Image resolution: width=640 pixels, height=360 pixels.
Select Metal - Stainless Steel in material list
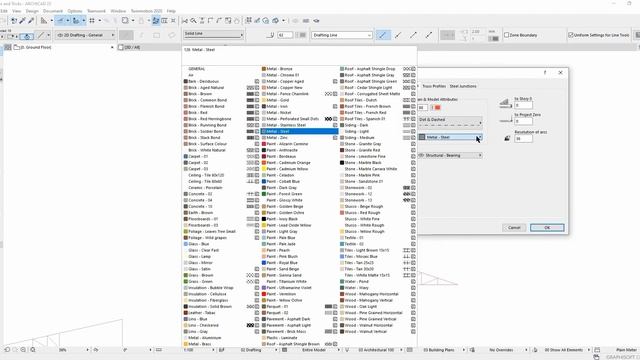point(300,125)
